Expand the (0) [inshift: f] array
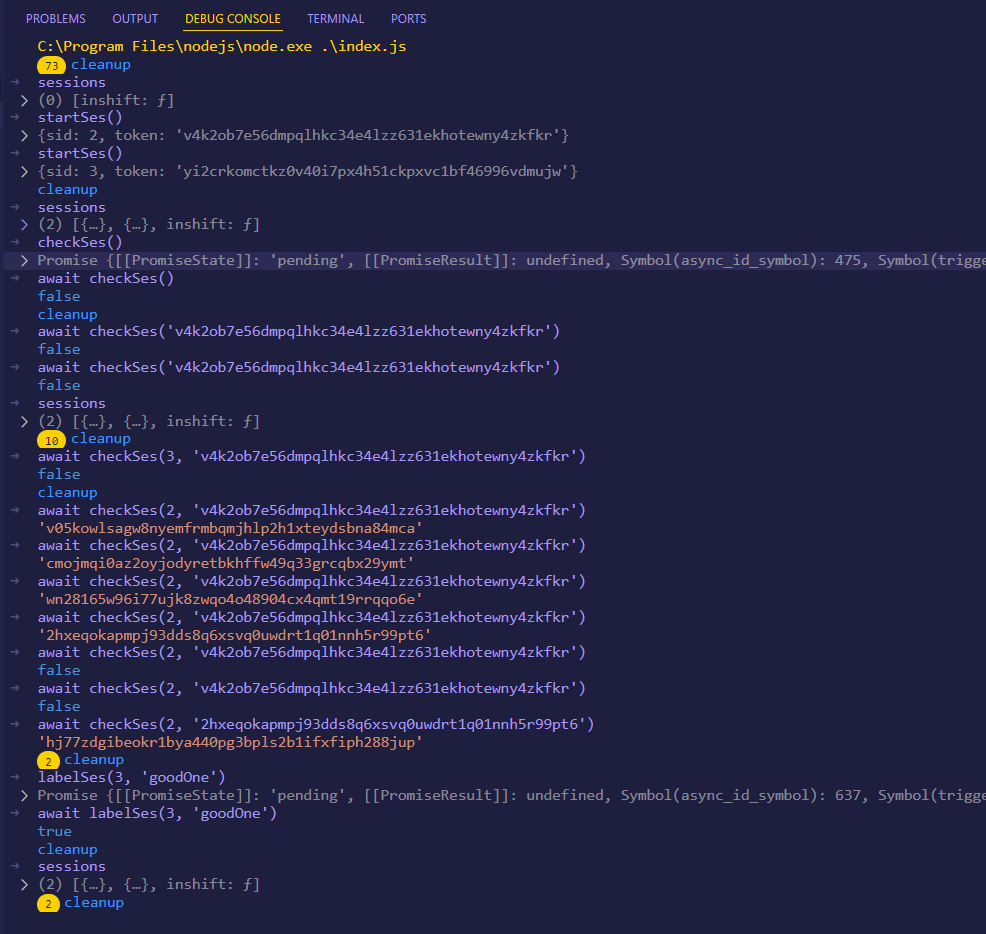 click(x=24, y=101)
